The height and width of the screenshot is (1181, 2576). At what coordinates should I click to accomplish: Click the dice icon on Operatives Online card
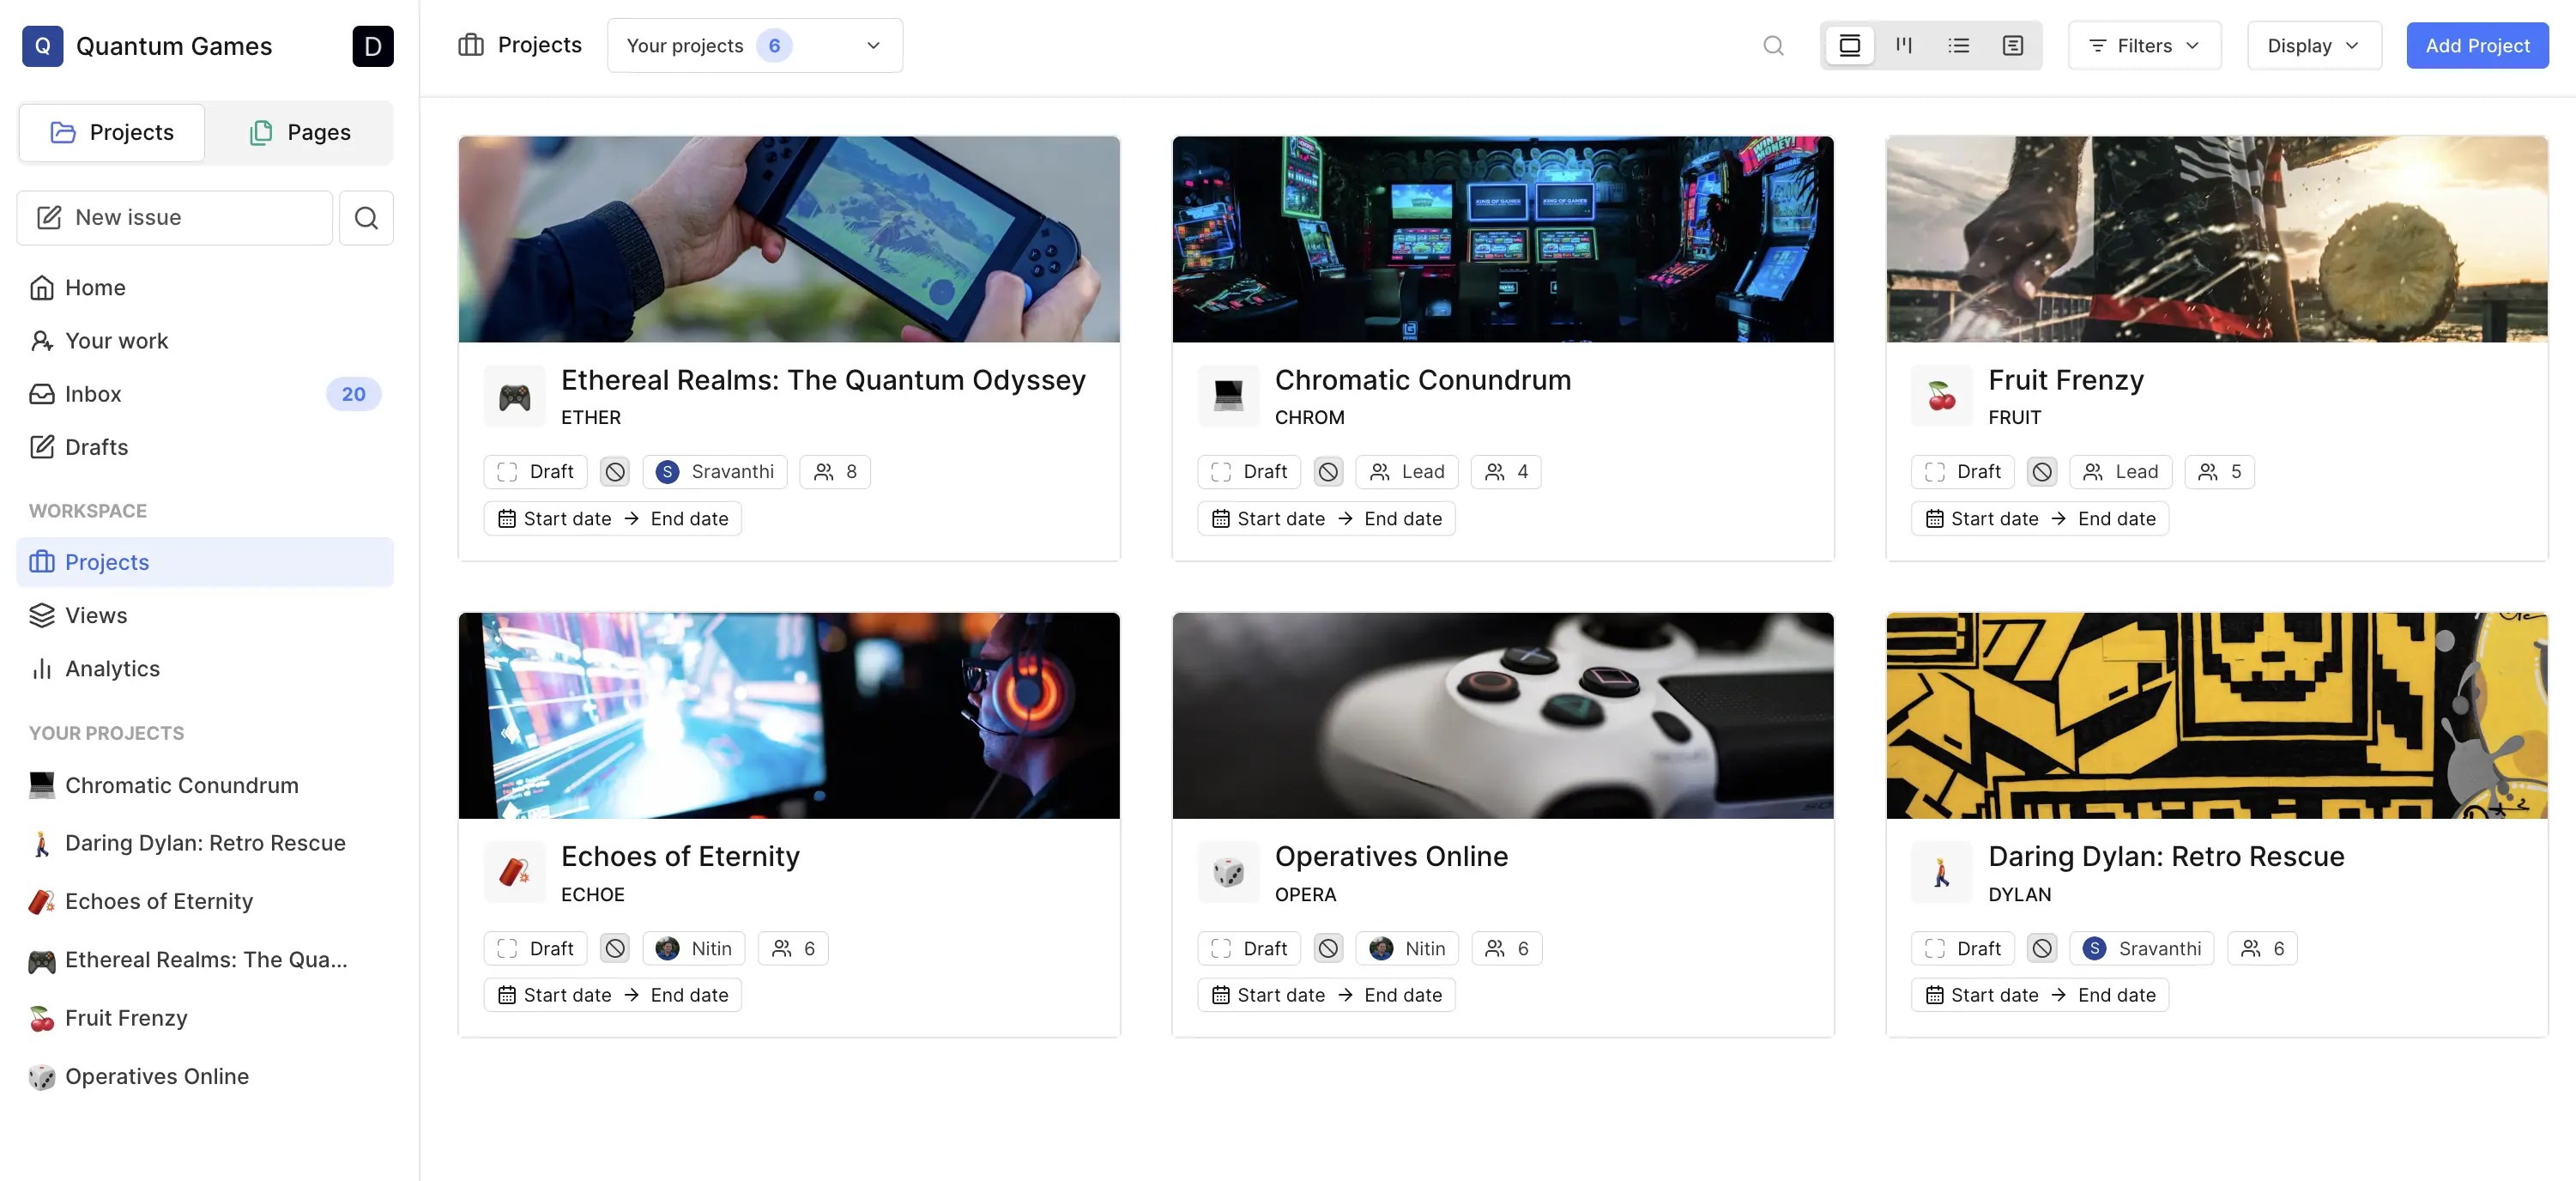(x=1228, y=872)
